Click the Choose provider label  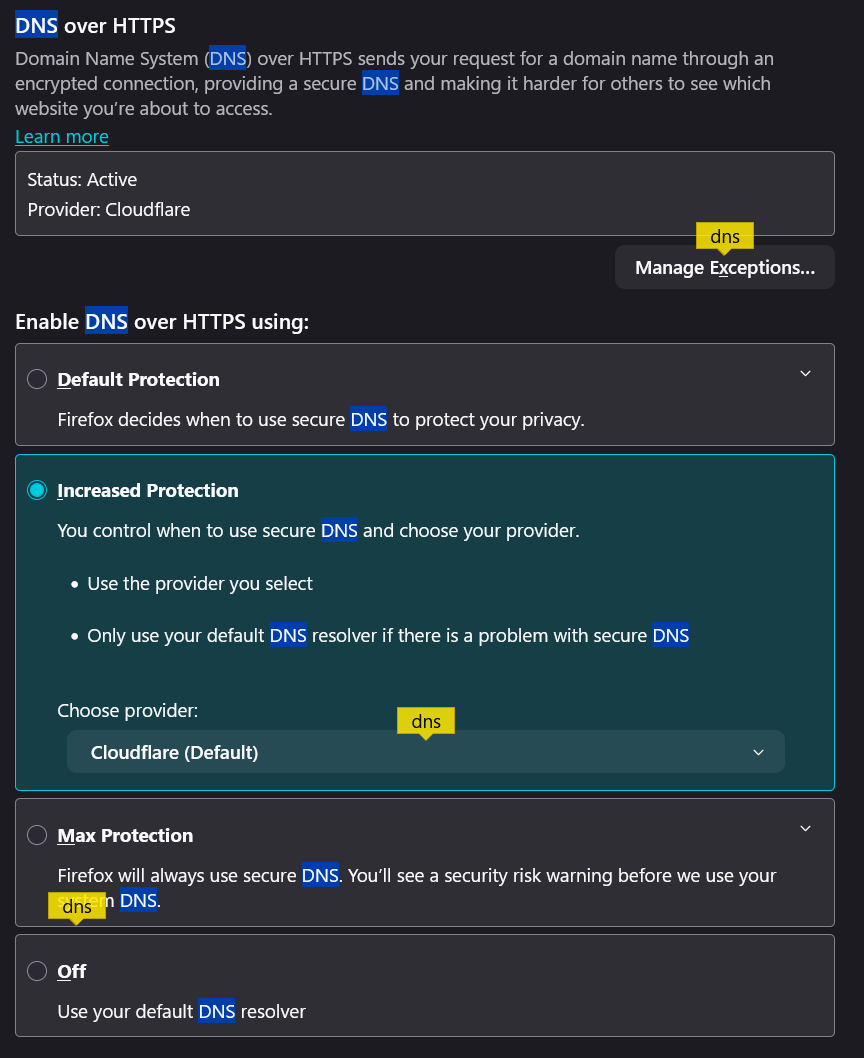pos(128,711)
